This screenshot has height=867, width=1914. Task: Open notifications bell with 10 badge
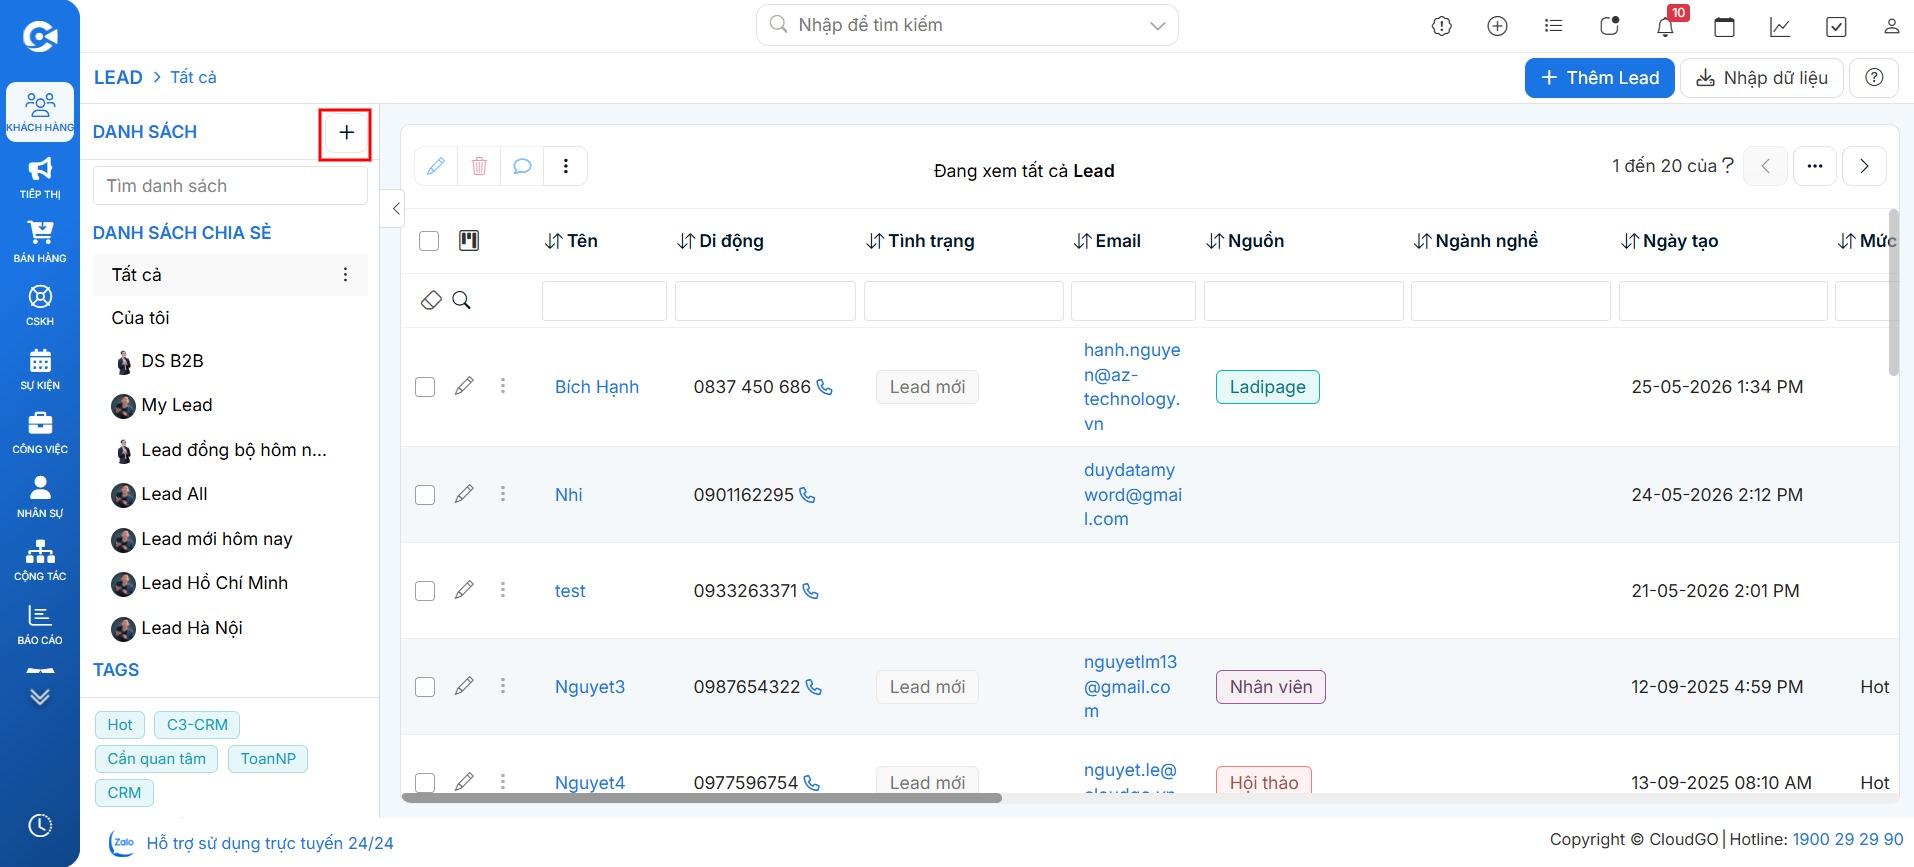(1665, 27)
